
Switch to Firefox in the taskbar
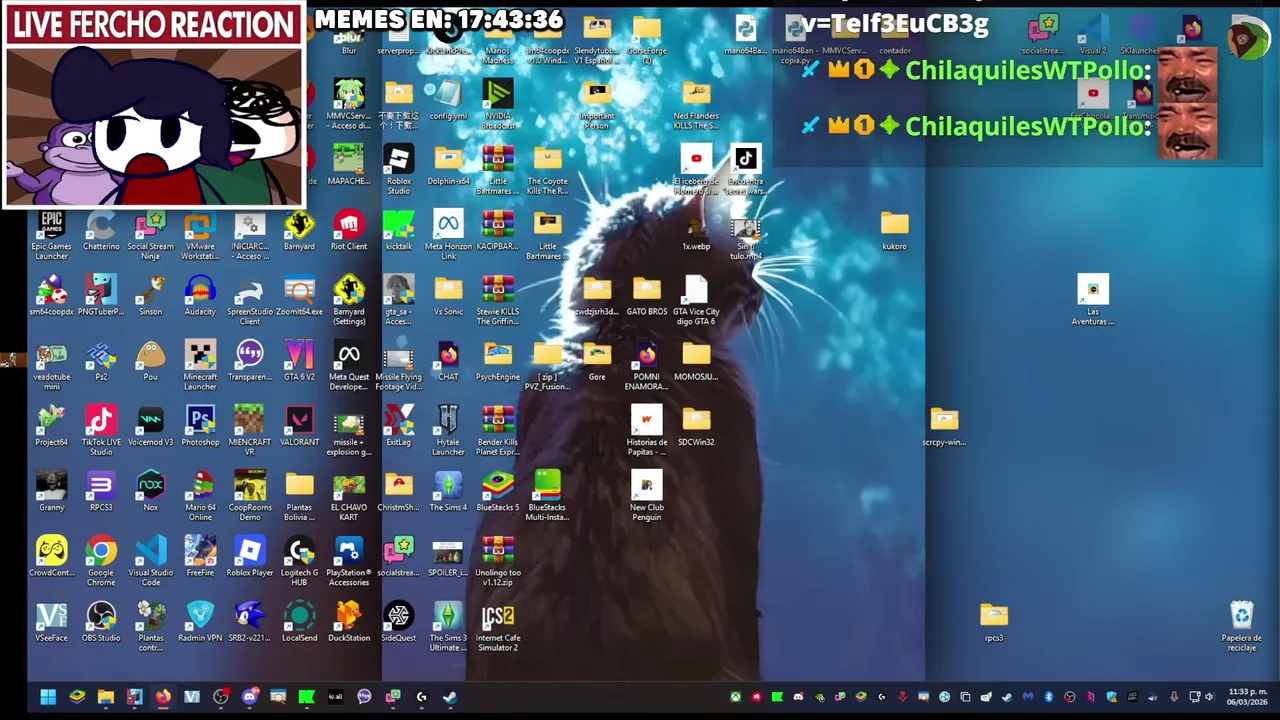[x=163, y=697]
